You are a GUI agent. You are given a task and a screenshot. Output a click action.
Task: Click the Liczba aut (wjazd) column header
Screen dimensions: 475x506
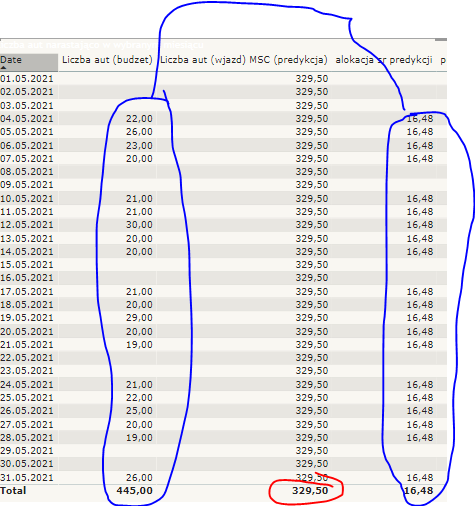tap(203, 60)
